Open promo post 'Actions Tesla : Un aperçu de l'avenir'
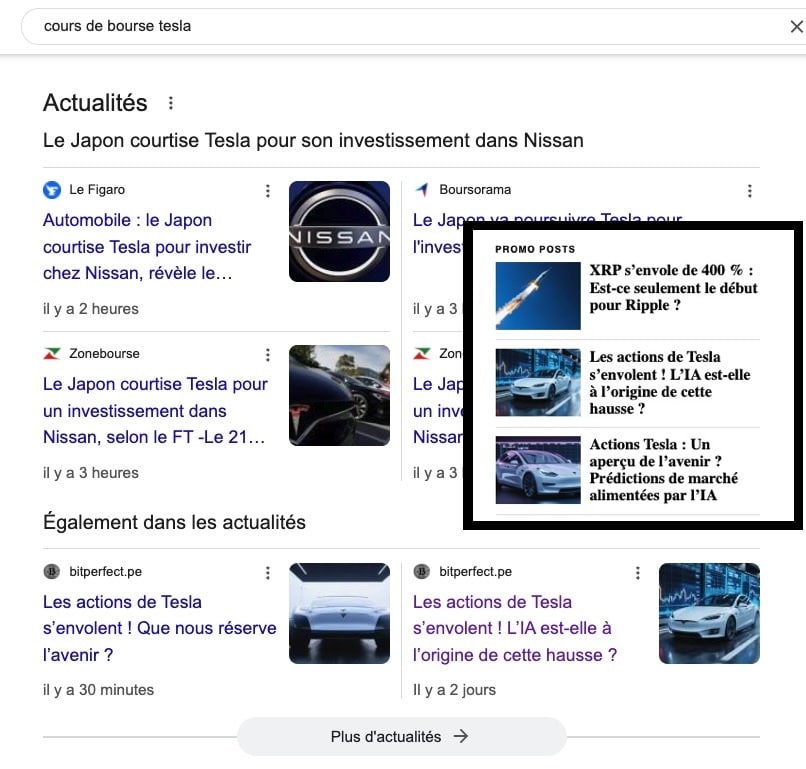The height and width of the screenshot is (769, 806). coord(664,470)
